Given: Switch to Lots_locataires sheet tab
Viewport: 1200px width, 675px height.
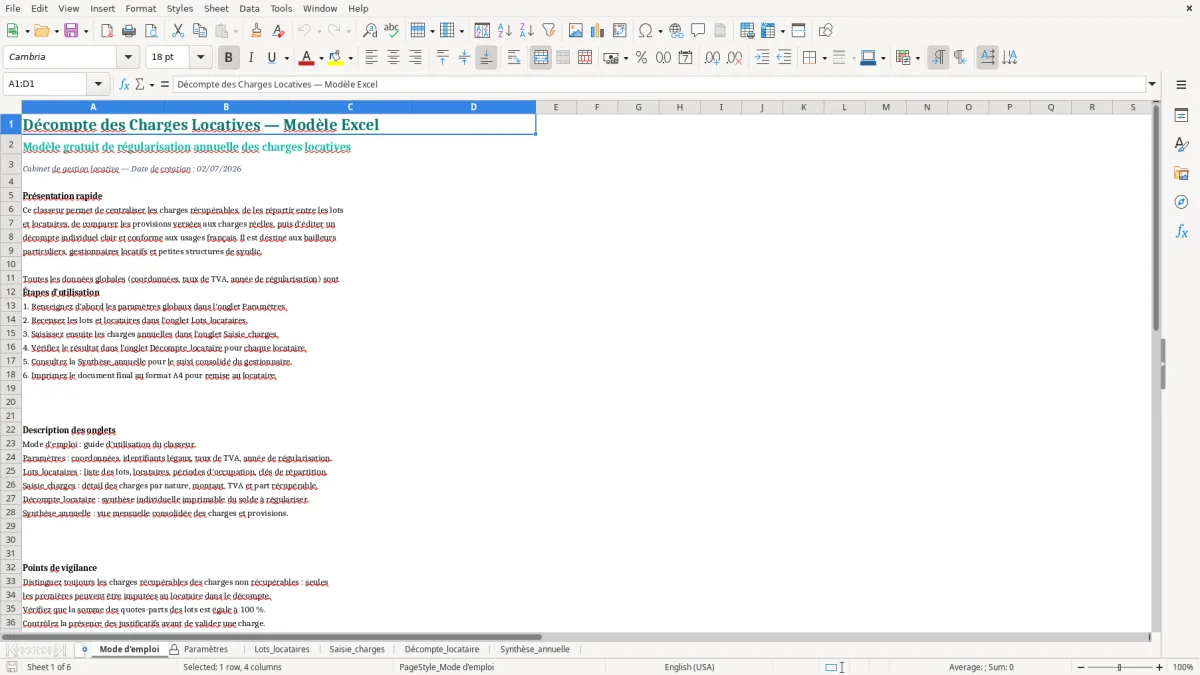Looking at the screenshot, I should (282, 649).
